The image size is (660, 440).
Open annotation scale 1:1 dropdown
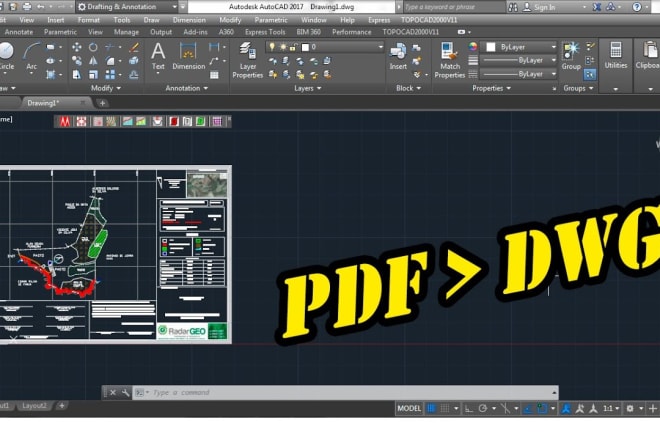611,408
